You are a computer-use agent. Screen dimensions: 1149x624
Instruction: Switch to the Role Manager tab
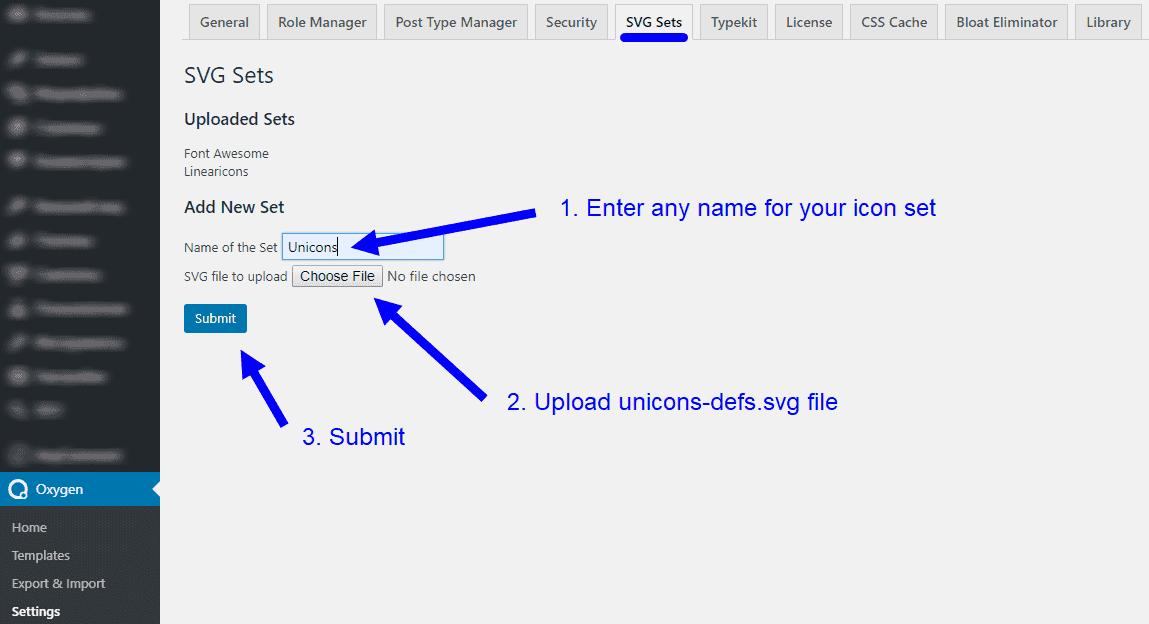coord(322,22)
